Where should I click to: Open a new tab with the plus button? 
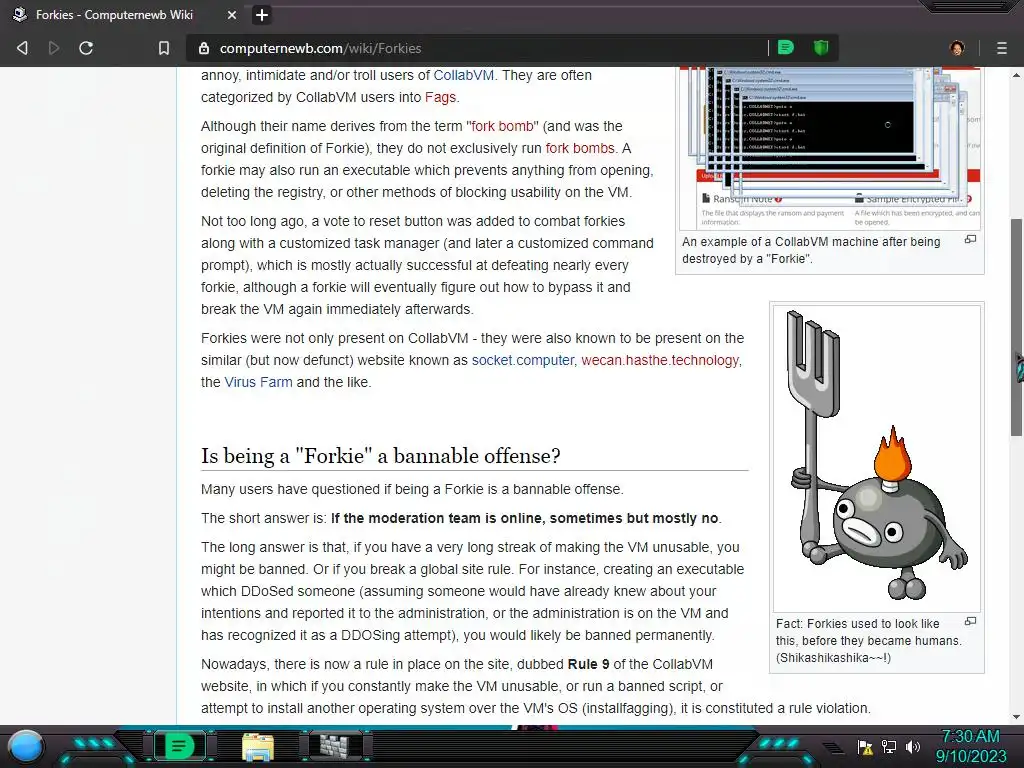262,14
